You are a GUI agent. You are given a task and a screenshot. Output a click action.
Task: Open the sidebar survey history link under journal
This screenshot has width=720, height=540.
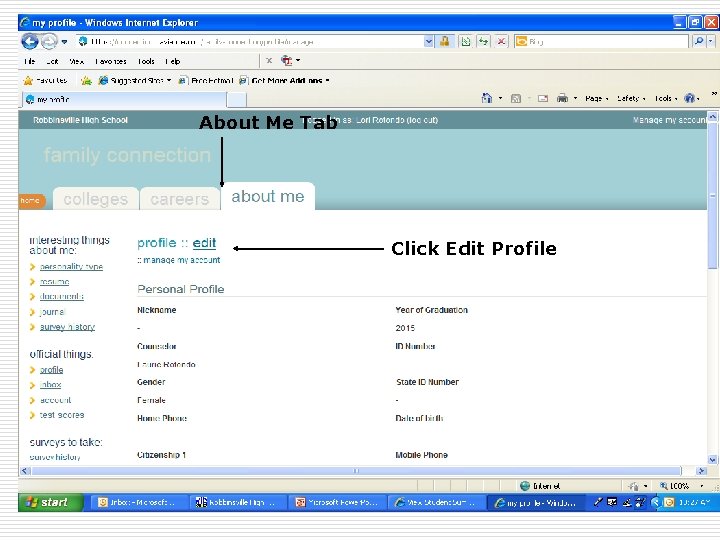pos(67,327)
